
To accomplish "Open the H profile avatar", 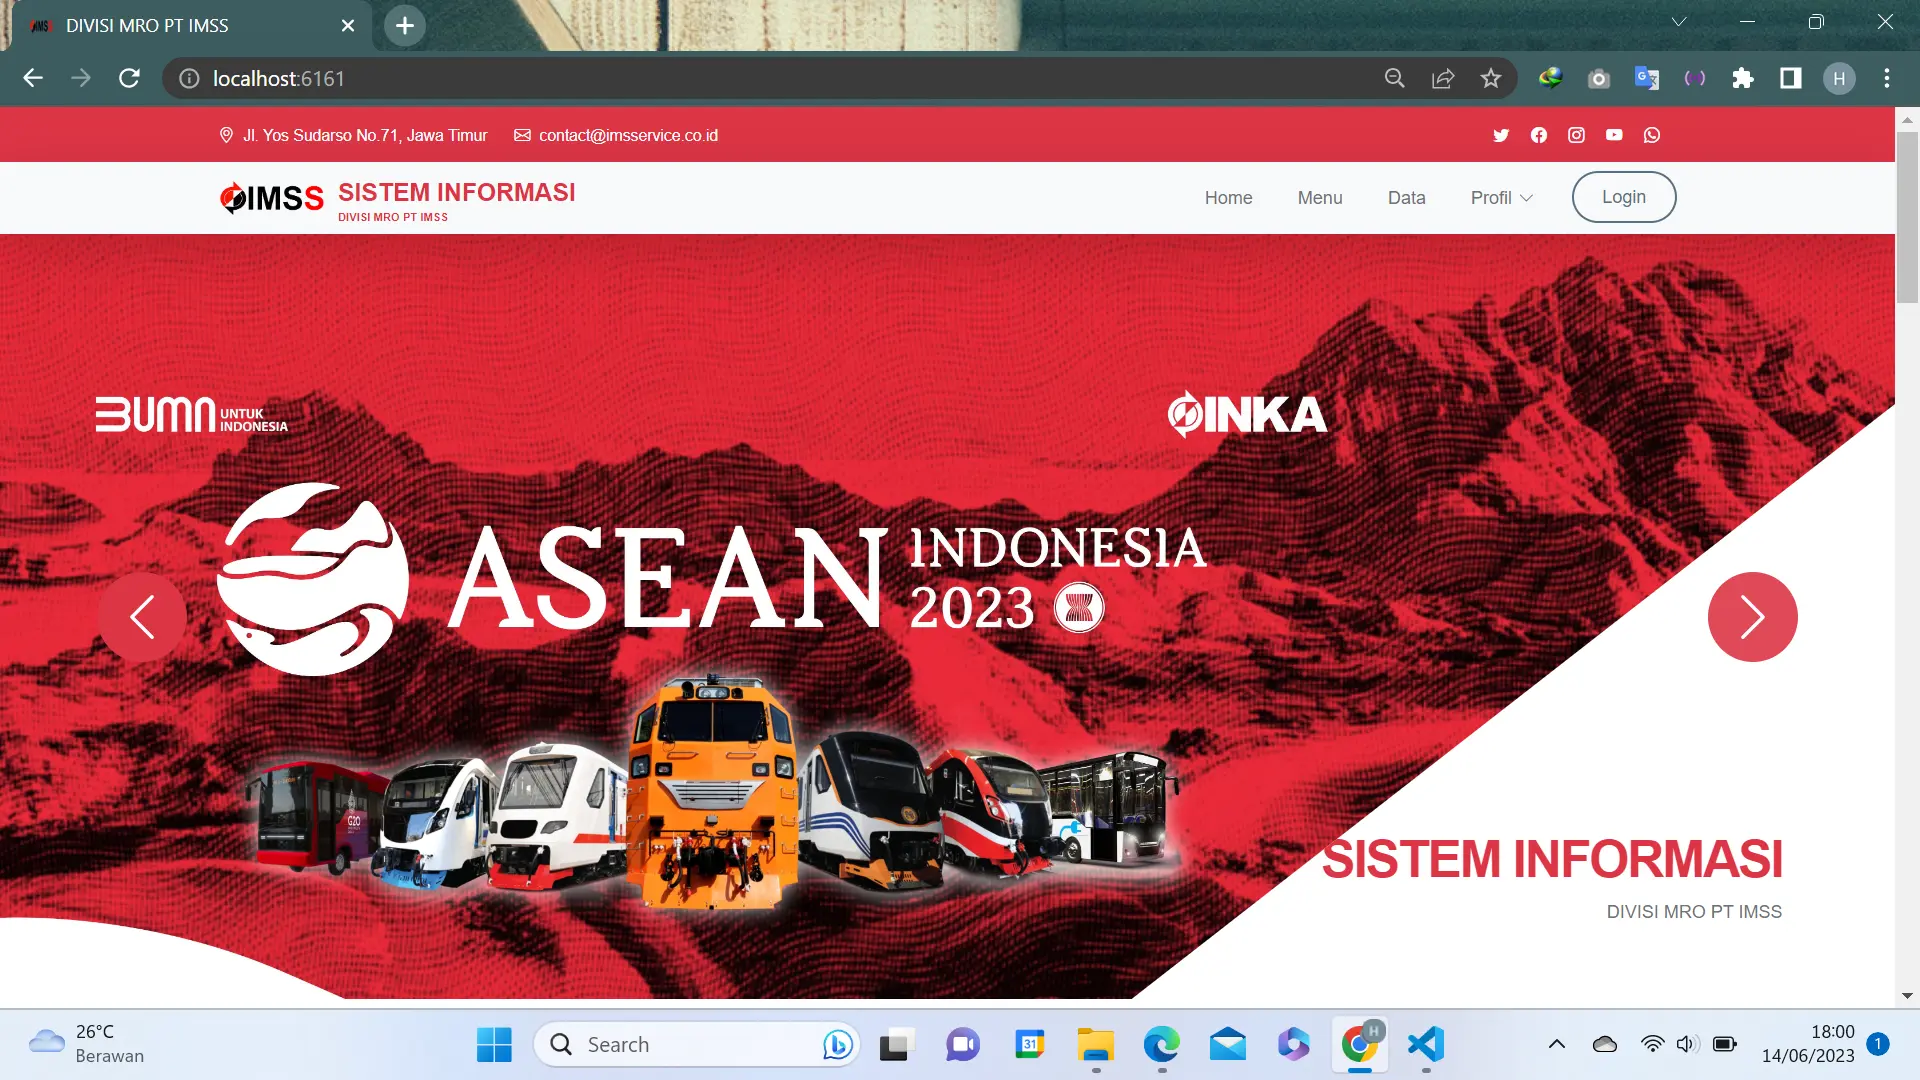I will coord(1839,78).
